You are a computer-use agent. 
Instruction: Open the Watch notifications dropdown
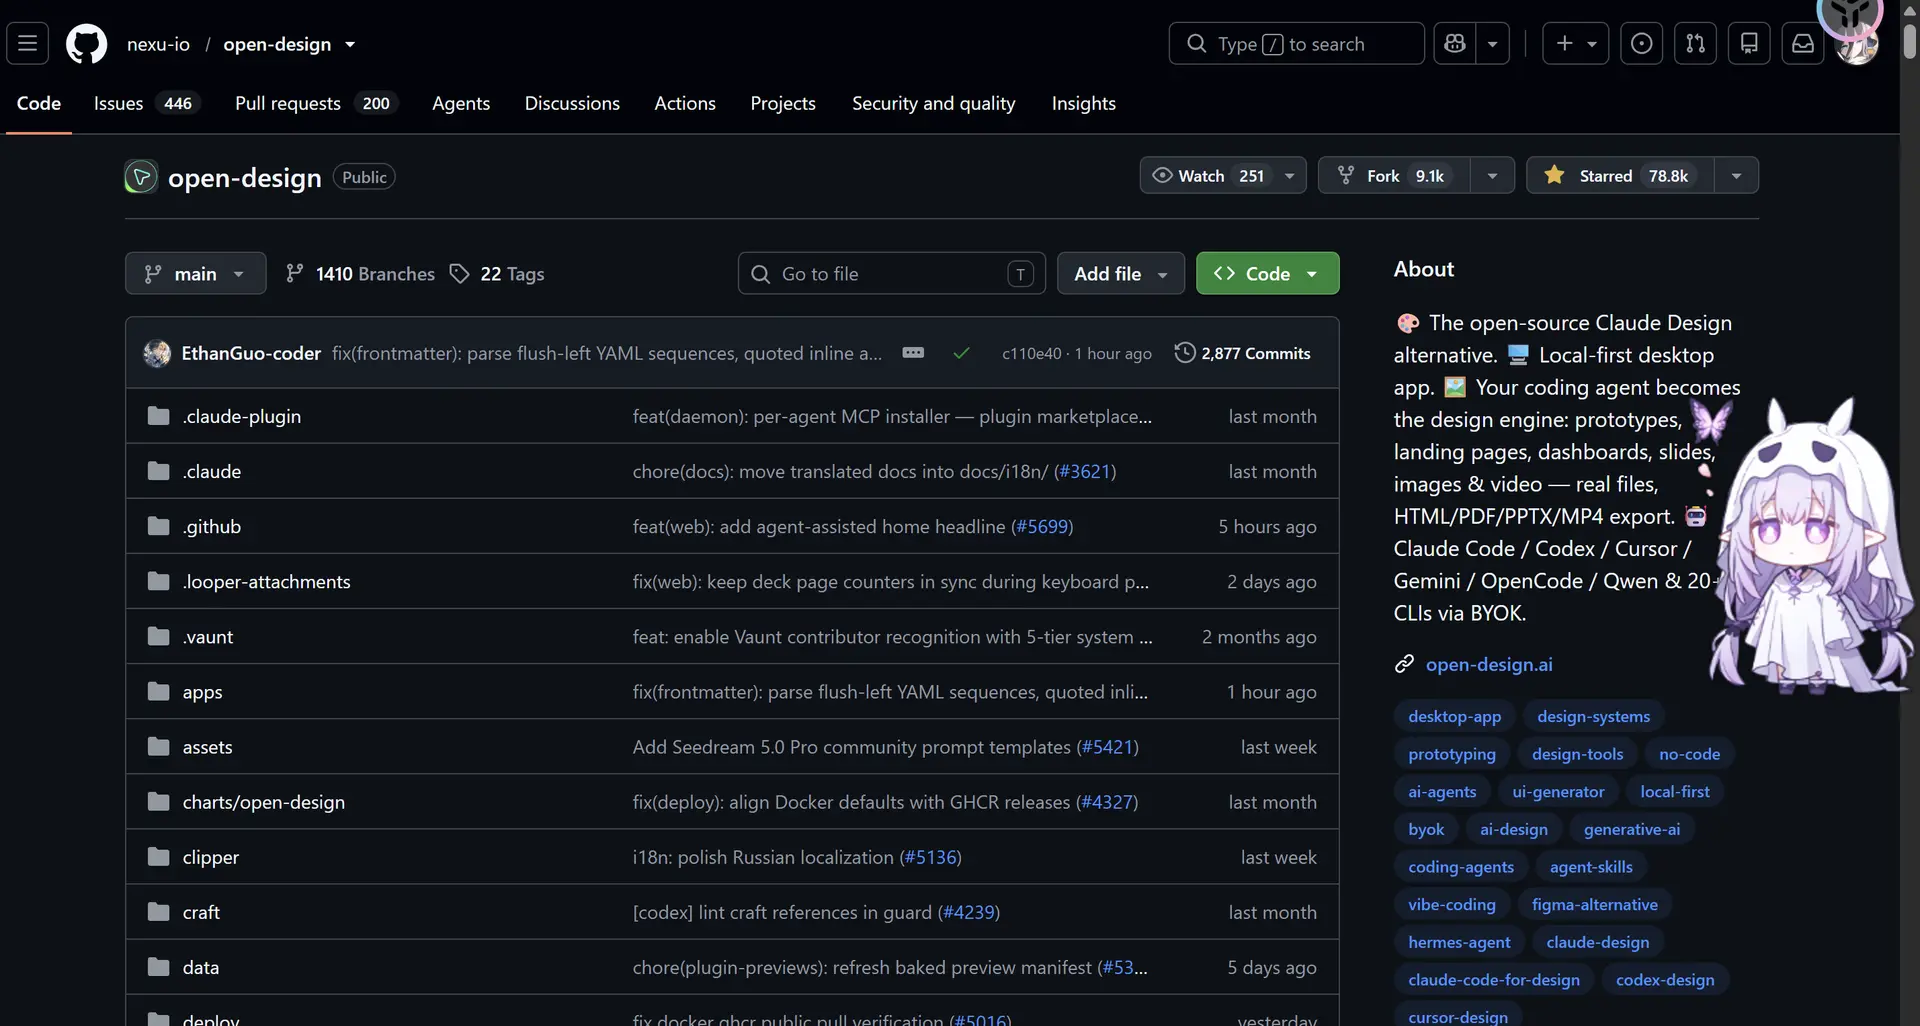click(x=1223, y=175)
